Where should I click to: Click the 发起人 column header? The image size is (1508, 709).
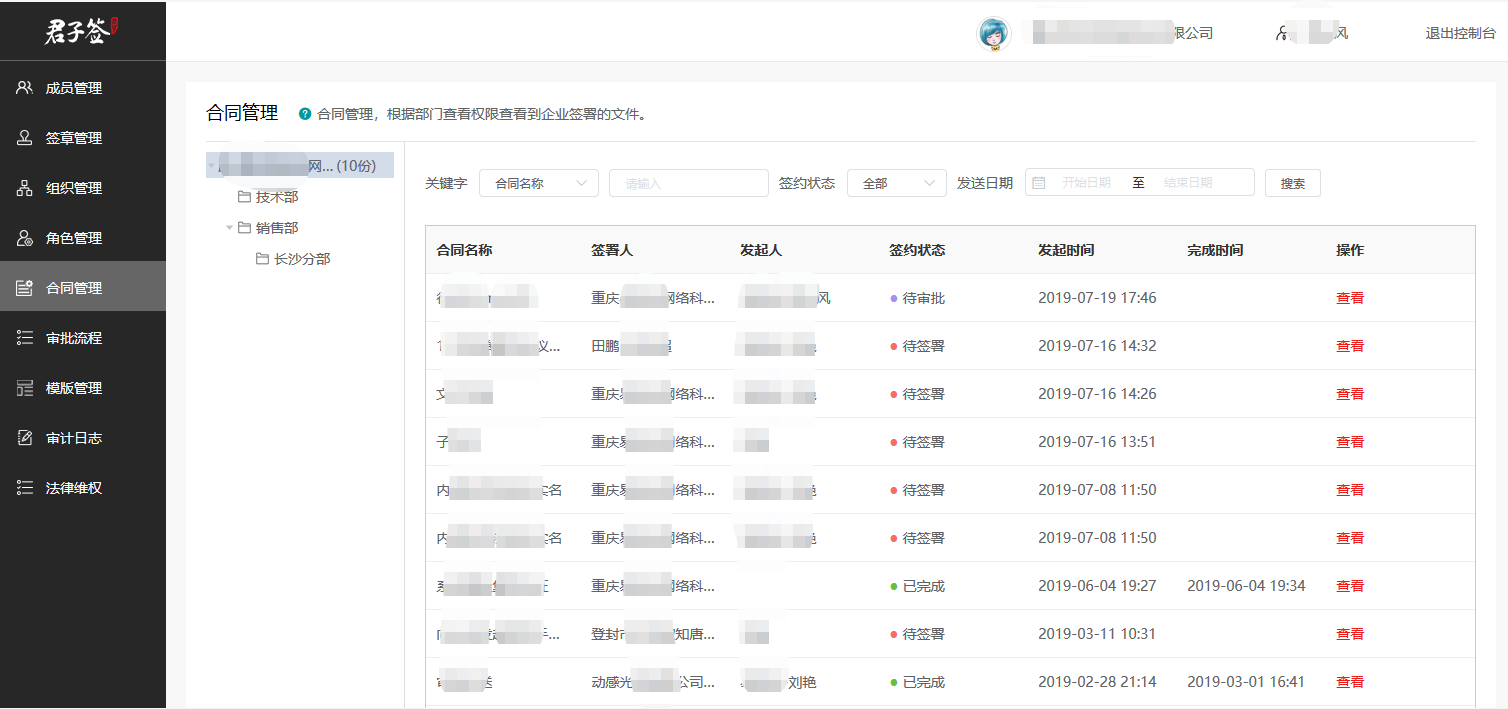[x=761, y=250]
